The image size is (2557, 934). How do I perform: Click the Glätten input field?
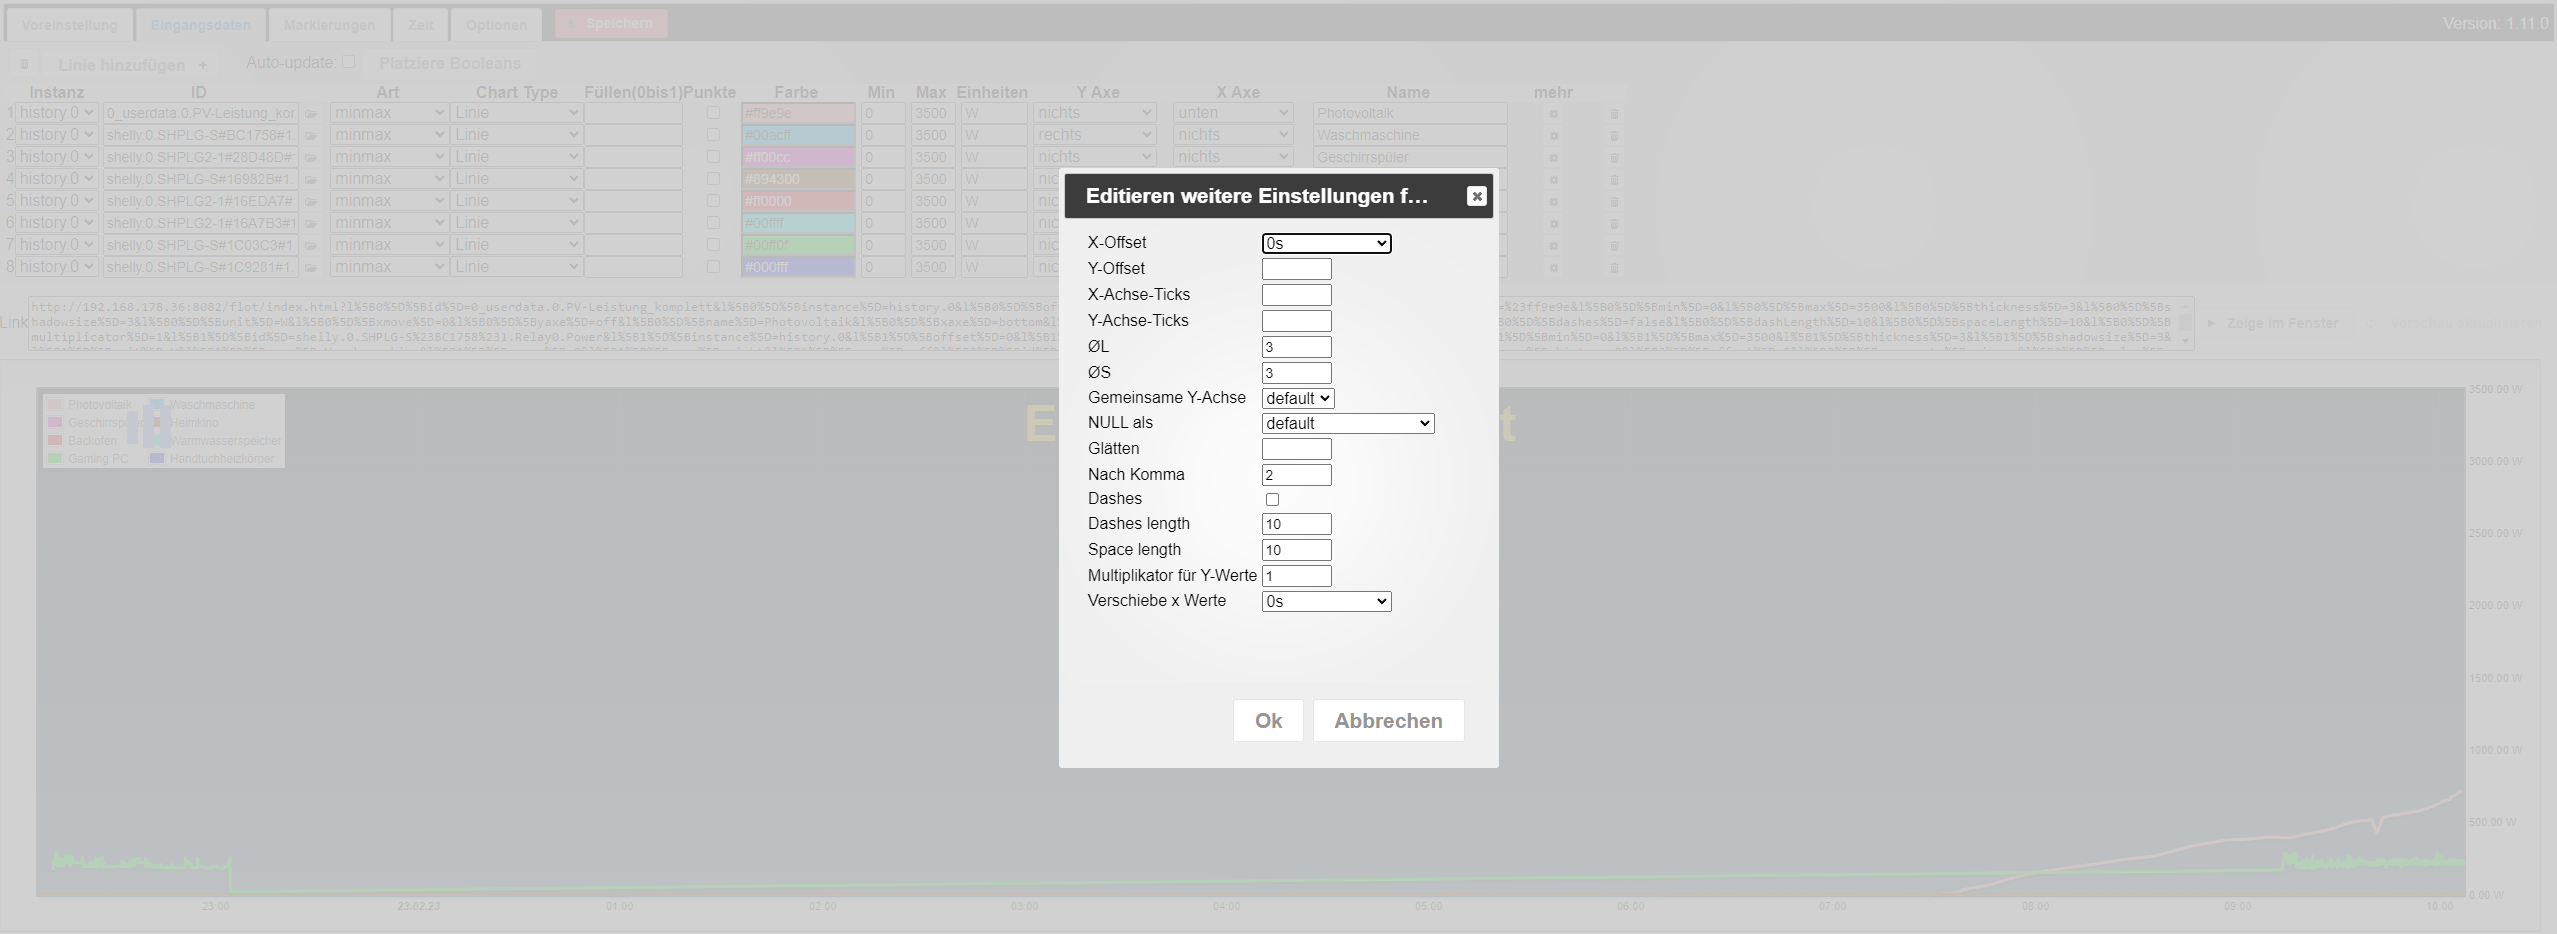[x=1297, y=449]
